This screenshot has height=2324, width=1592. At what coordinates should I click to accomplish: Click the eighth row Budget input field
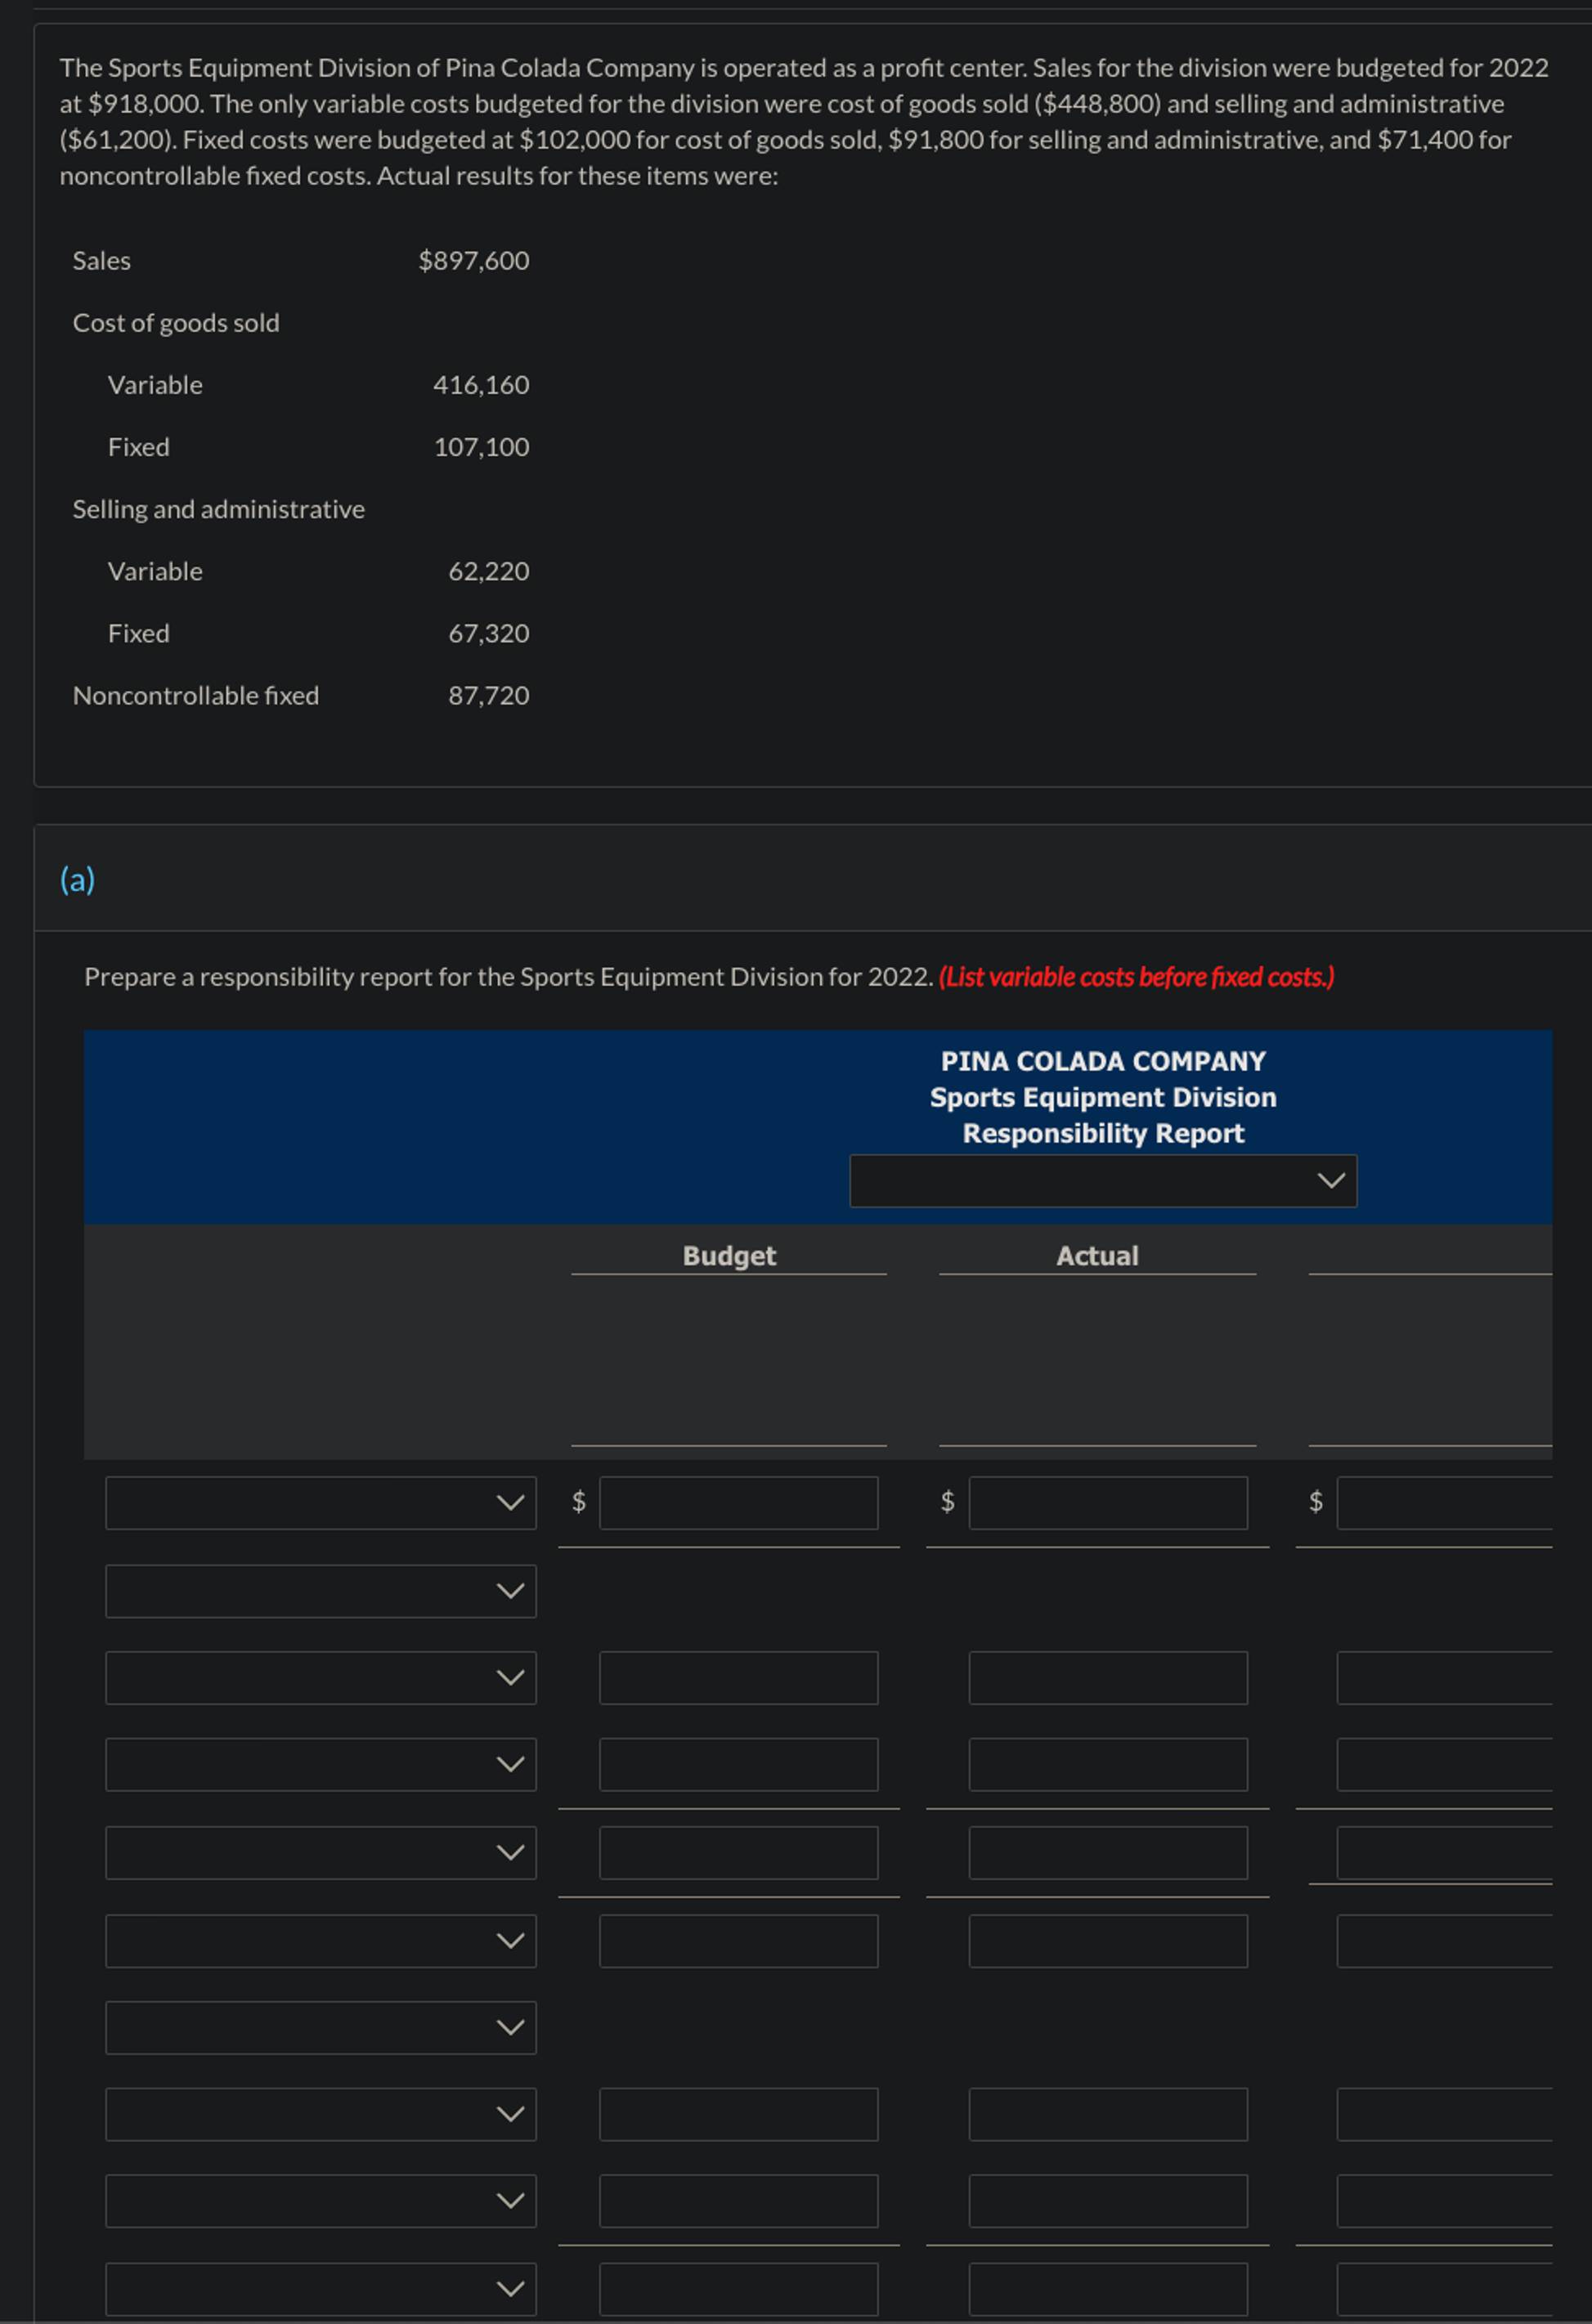738,2113
